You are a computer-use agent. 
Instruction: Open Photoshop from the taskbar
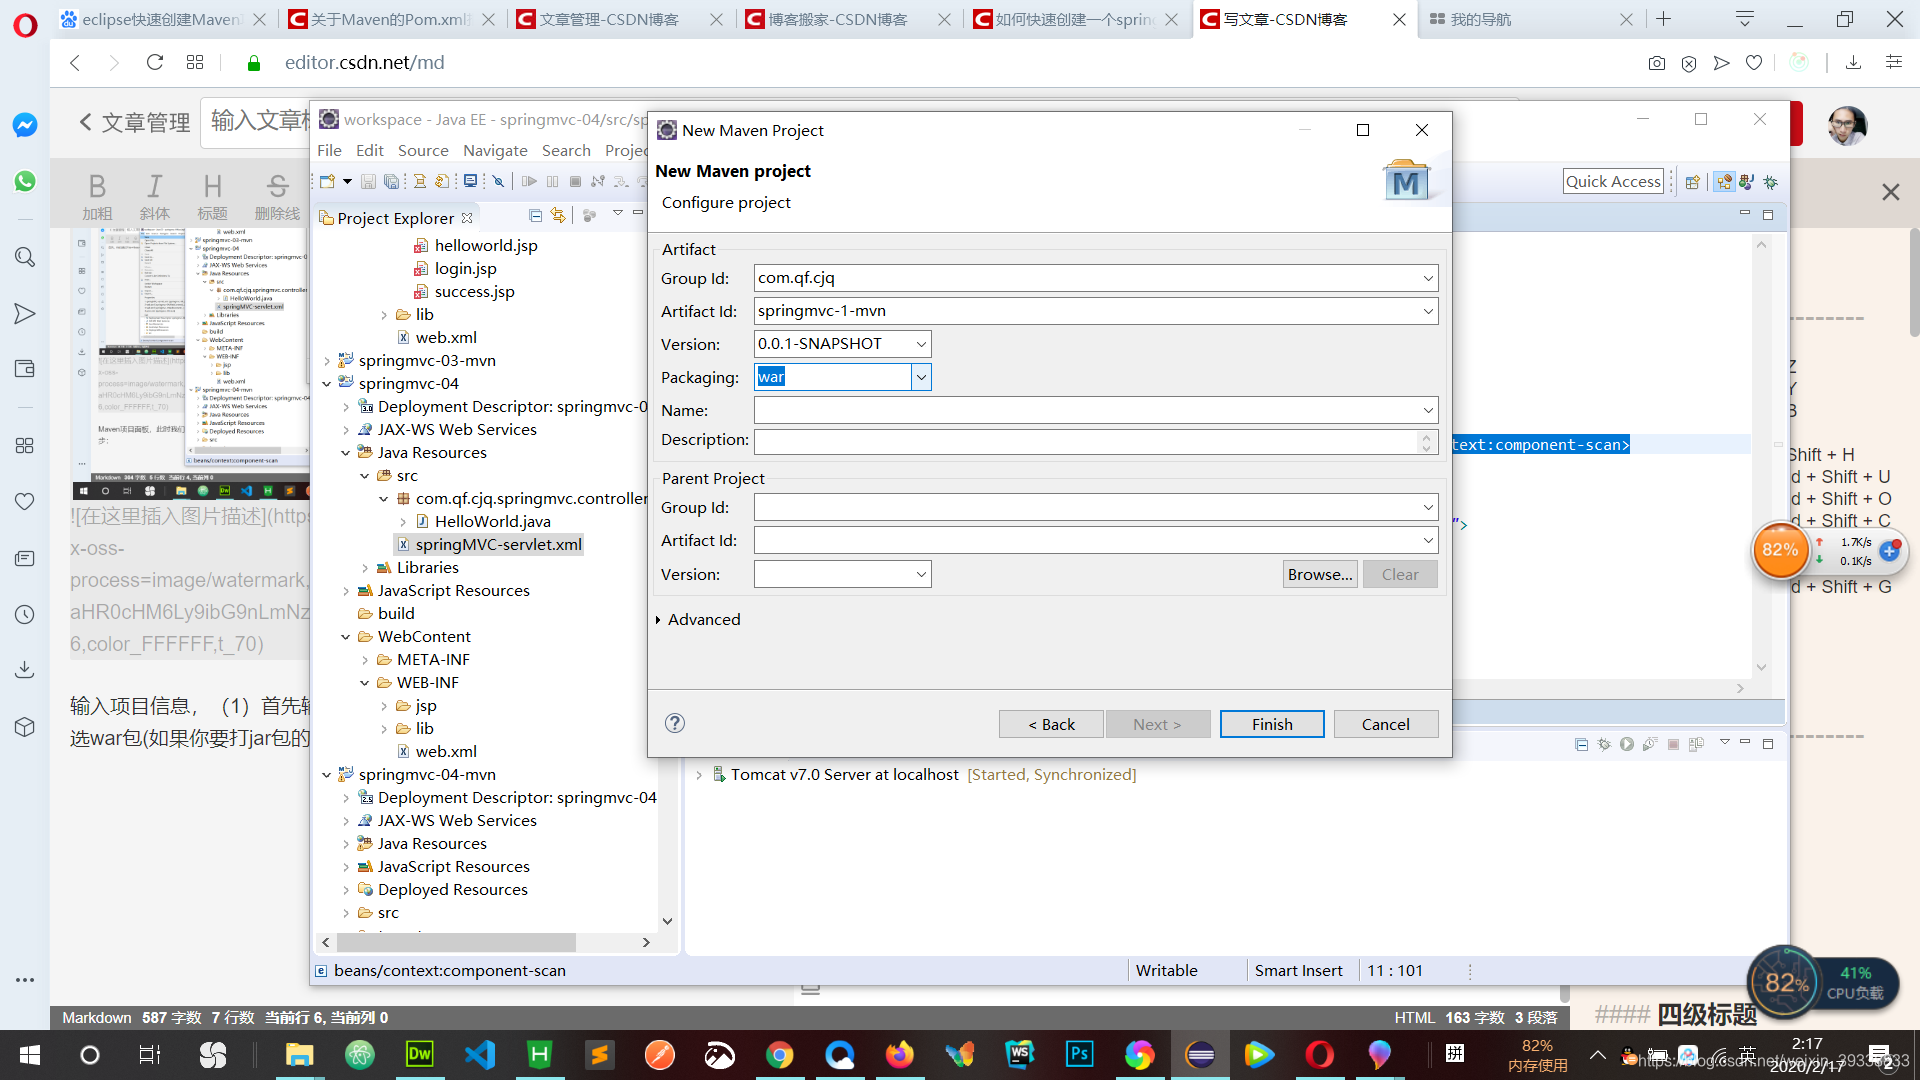point(1079,1054)
